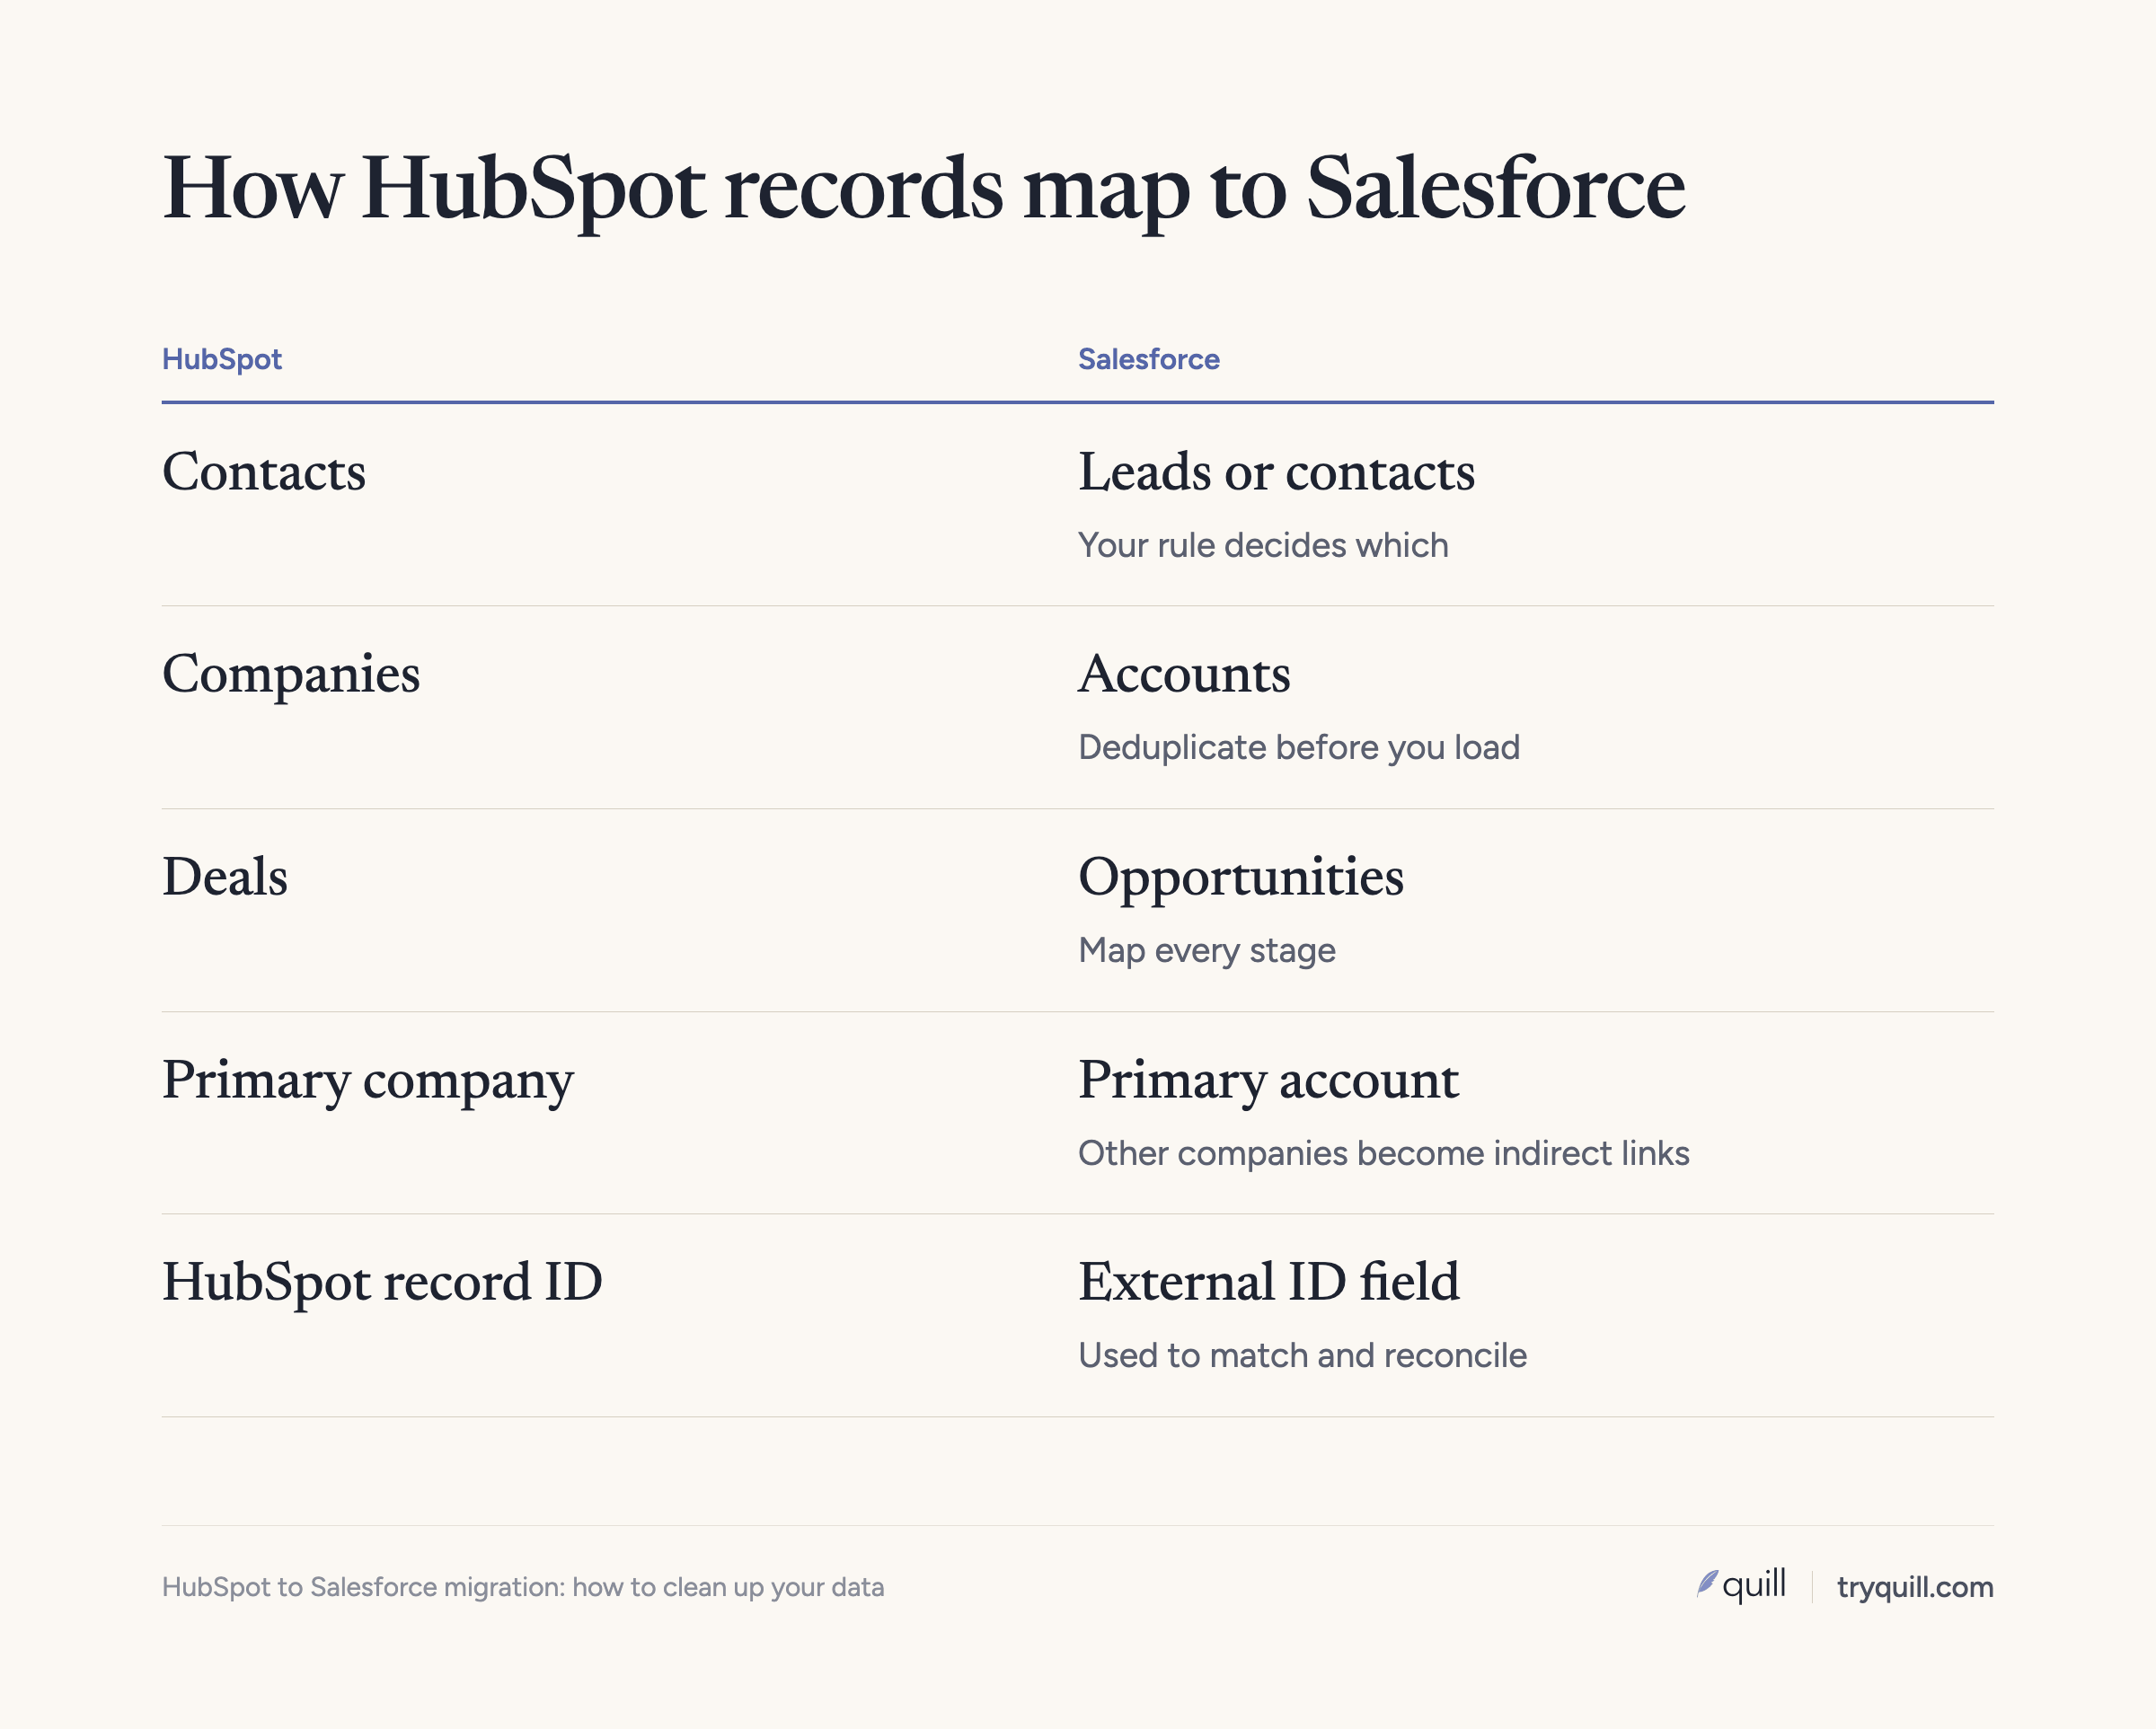Click the Accounts cell
Screen dimensions: 2156x1729
tap(1184, 674)
